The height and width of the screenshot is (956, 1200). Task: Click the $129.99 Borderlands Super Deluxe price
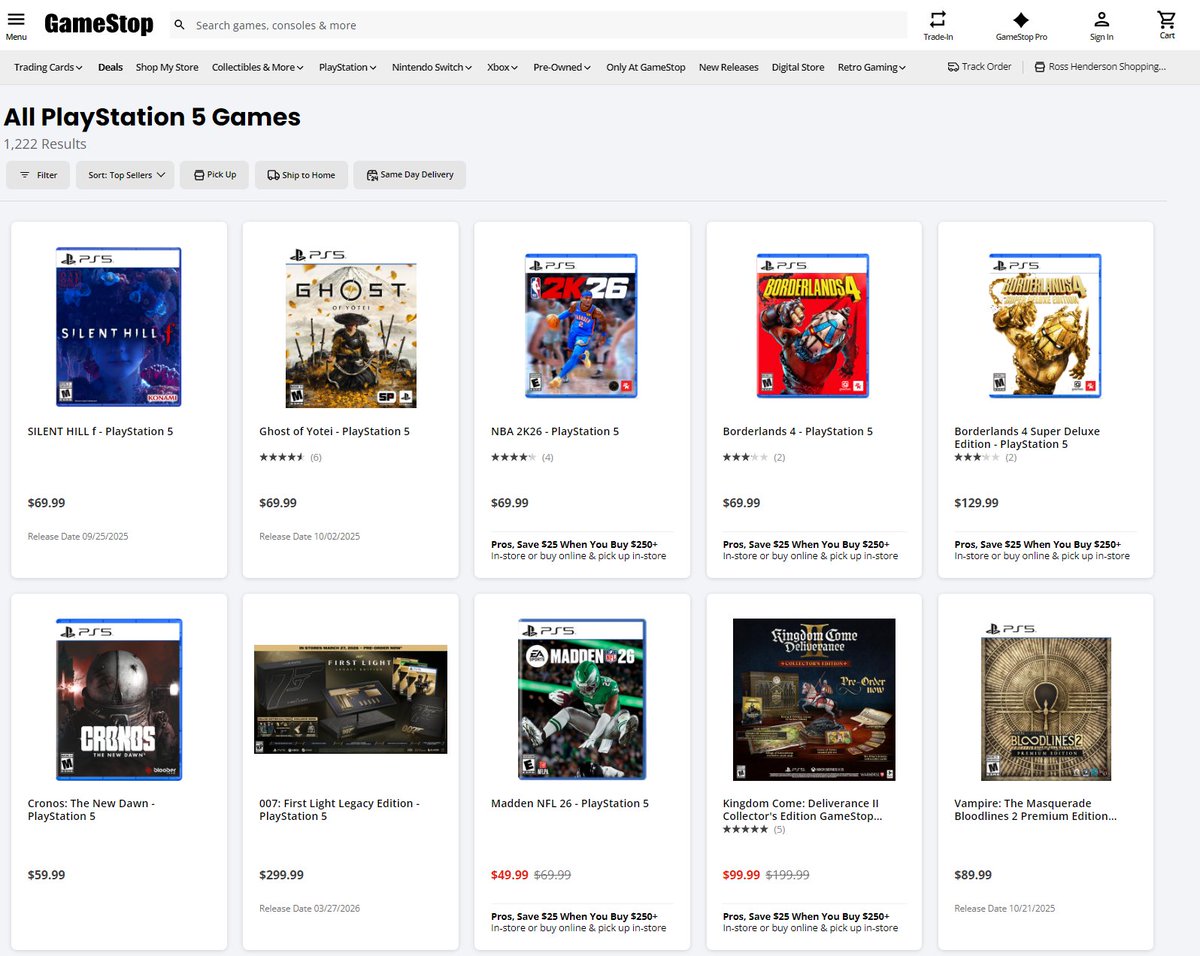[976, 503]
